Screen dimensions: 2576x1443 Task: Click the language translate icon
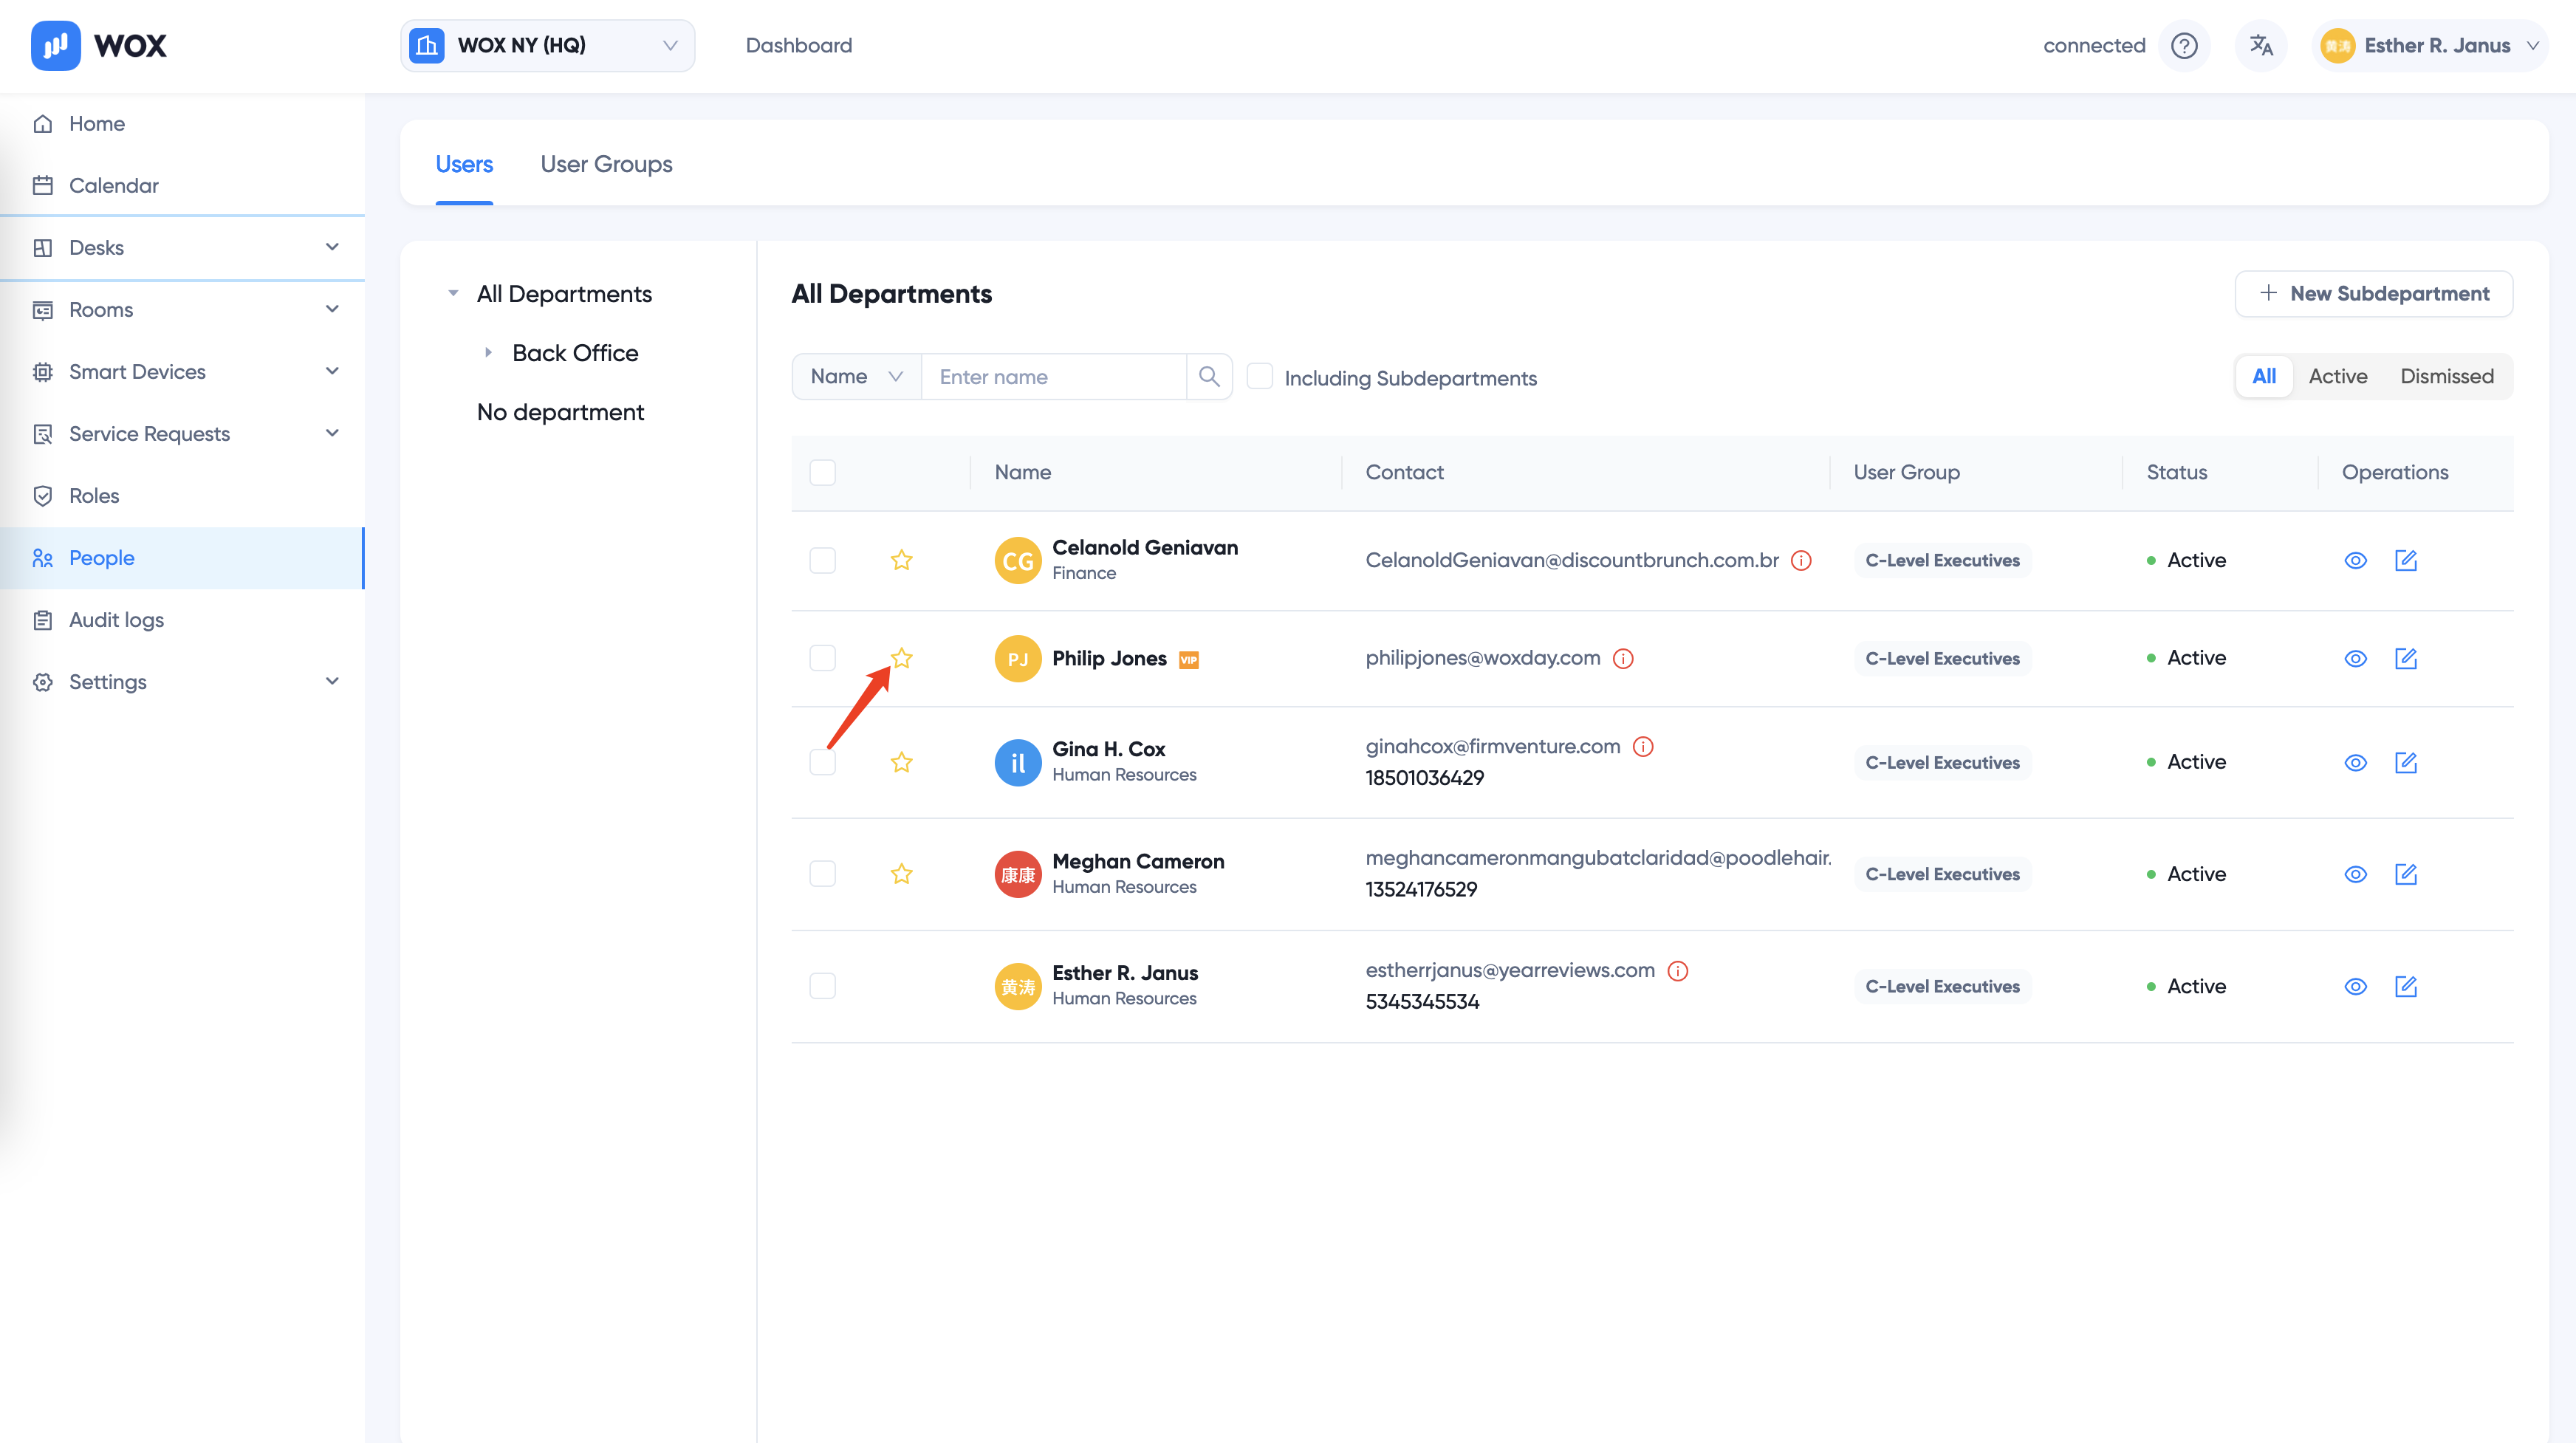coord(2261,45)
